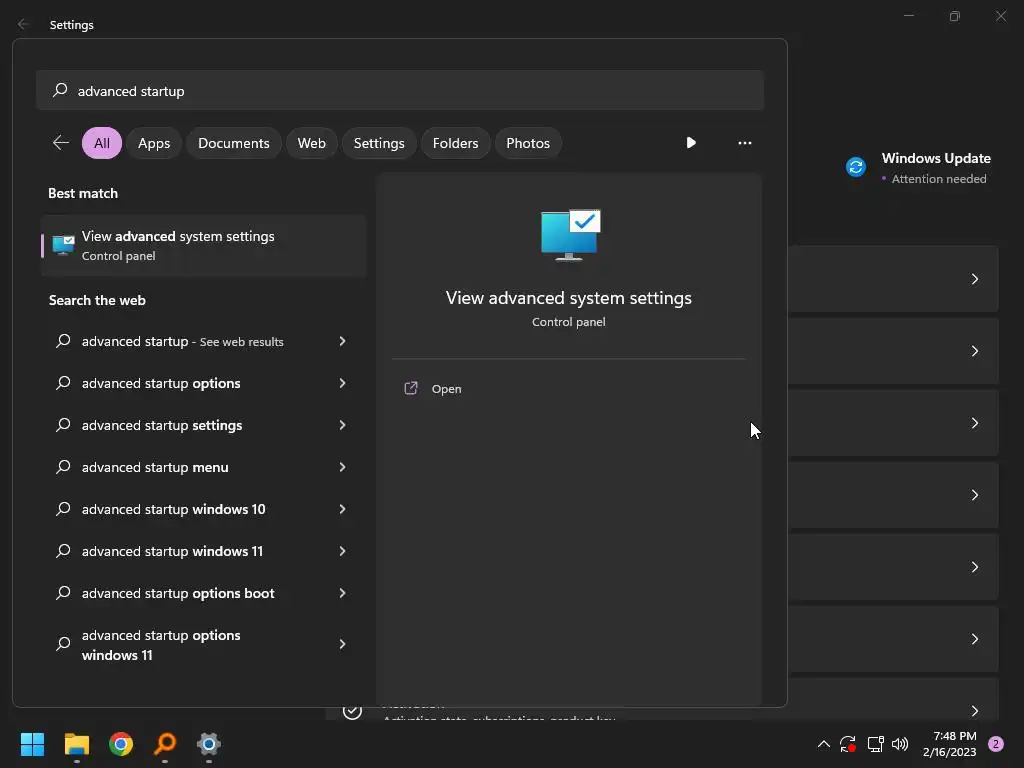Image resolution: width=1024 pixels, height=768 pixels.
Task: Expand chevron for advanced startup windows 11
Action: (x=342, y=551)
